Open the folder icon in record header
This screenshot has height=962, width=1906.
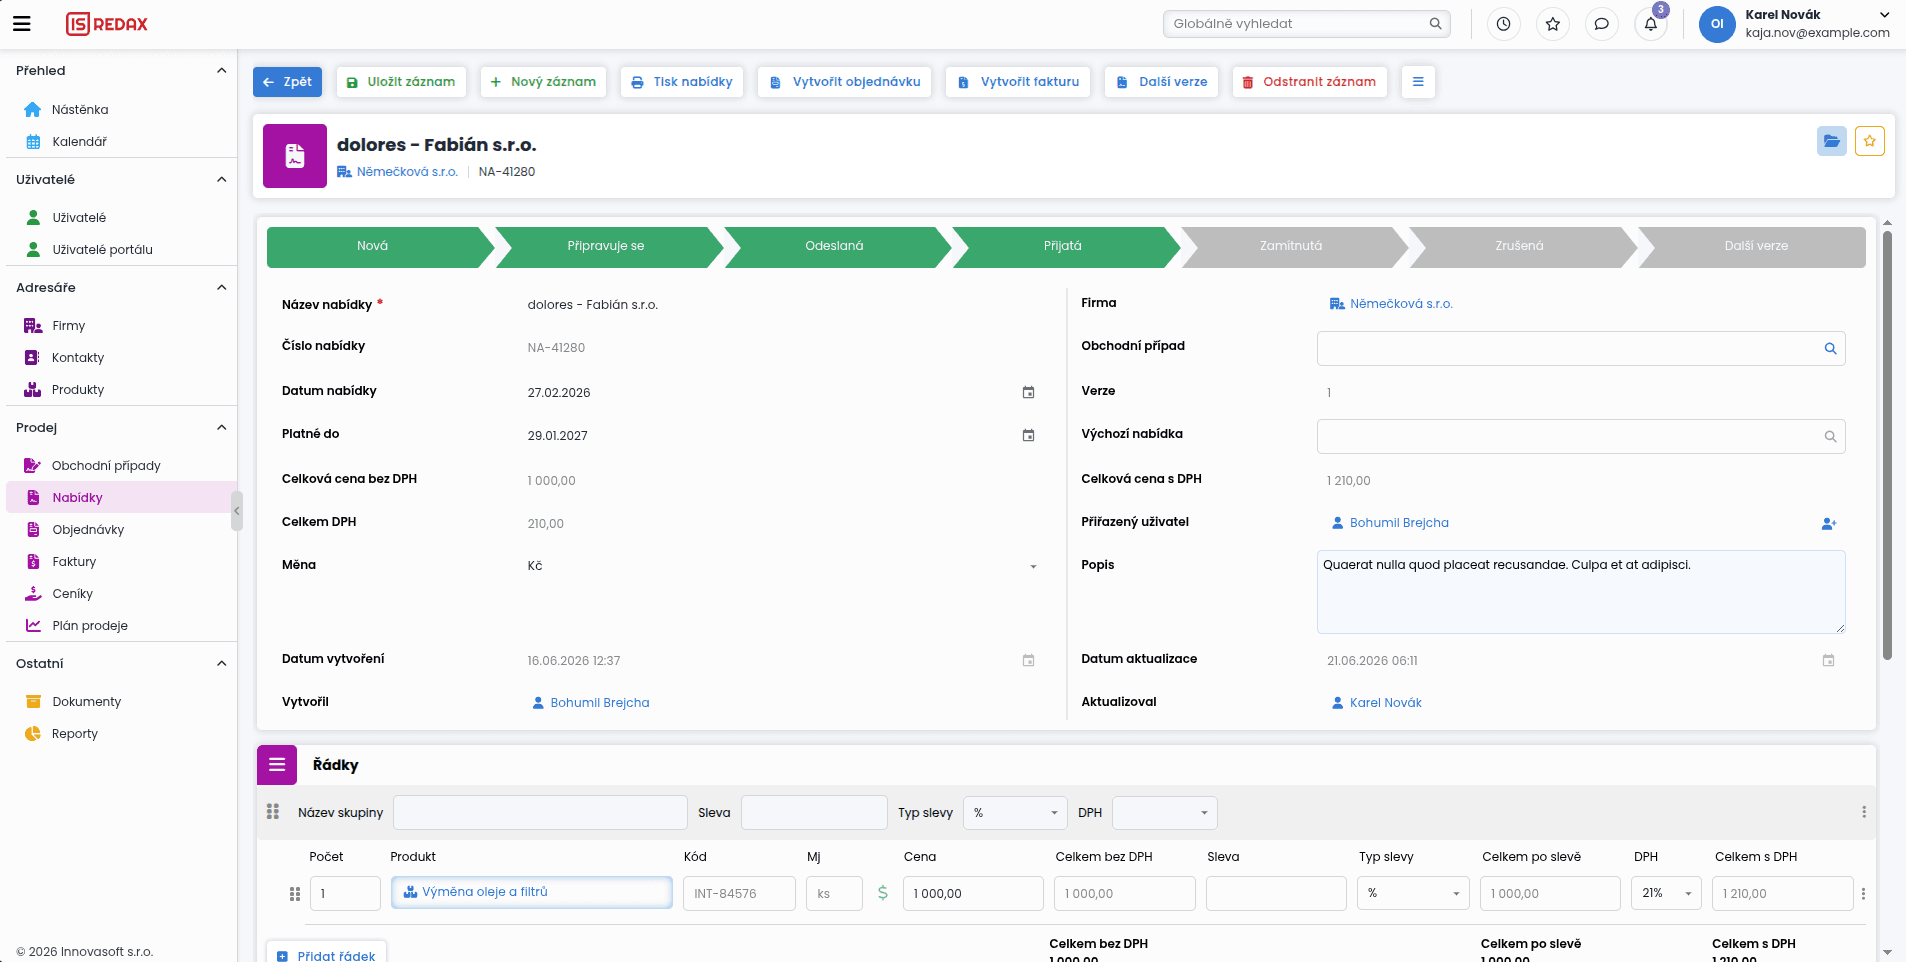pos(1832,141)
